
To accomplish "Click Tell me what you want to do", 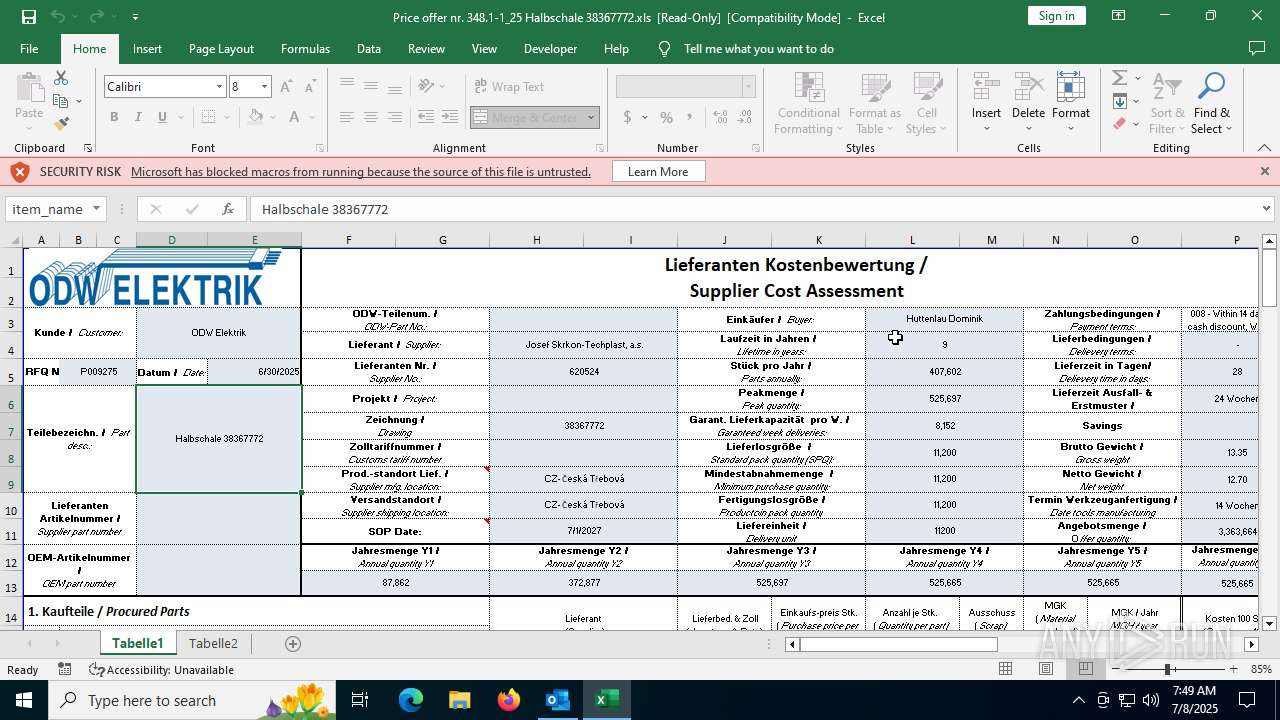I will (x=758, y=48).
